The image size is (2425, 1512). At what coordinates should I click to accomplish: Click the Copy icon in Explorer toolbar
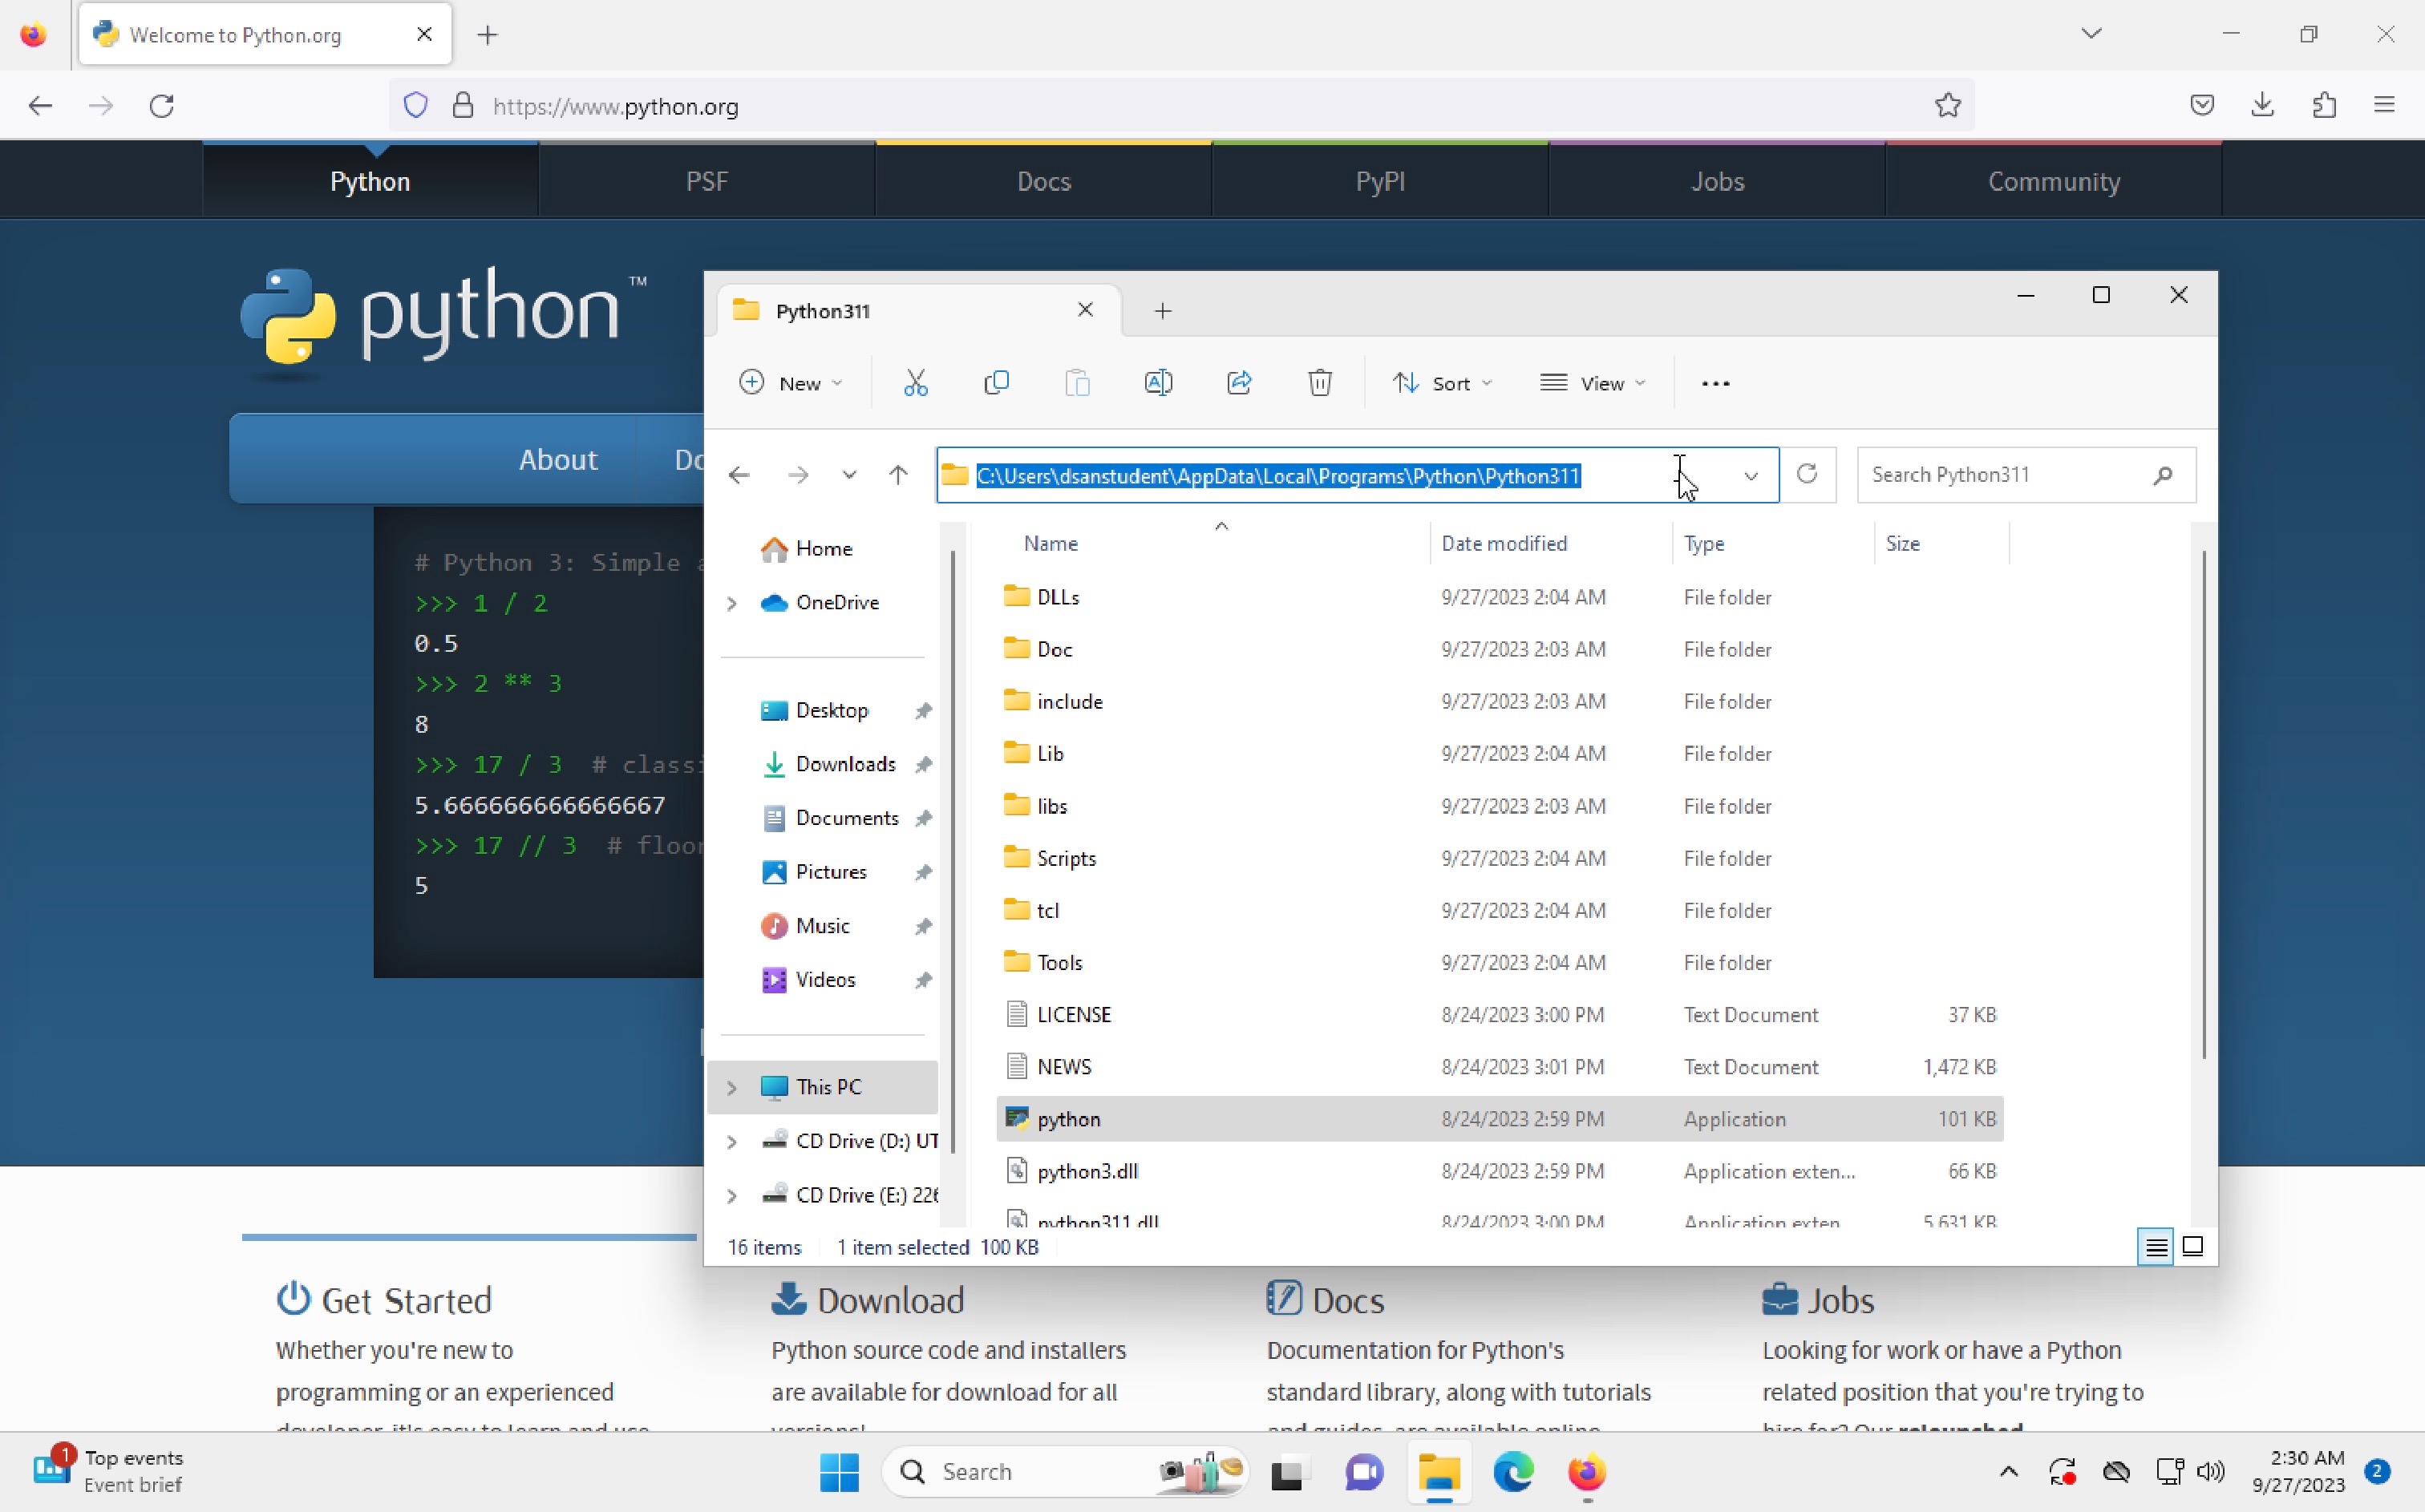pos(996,383)
